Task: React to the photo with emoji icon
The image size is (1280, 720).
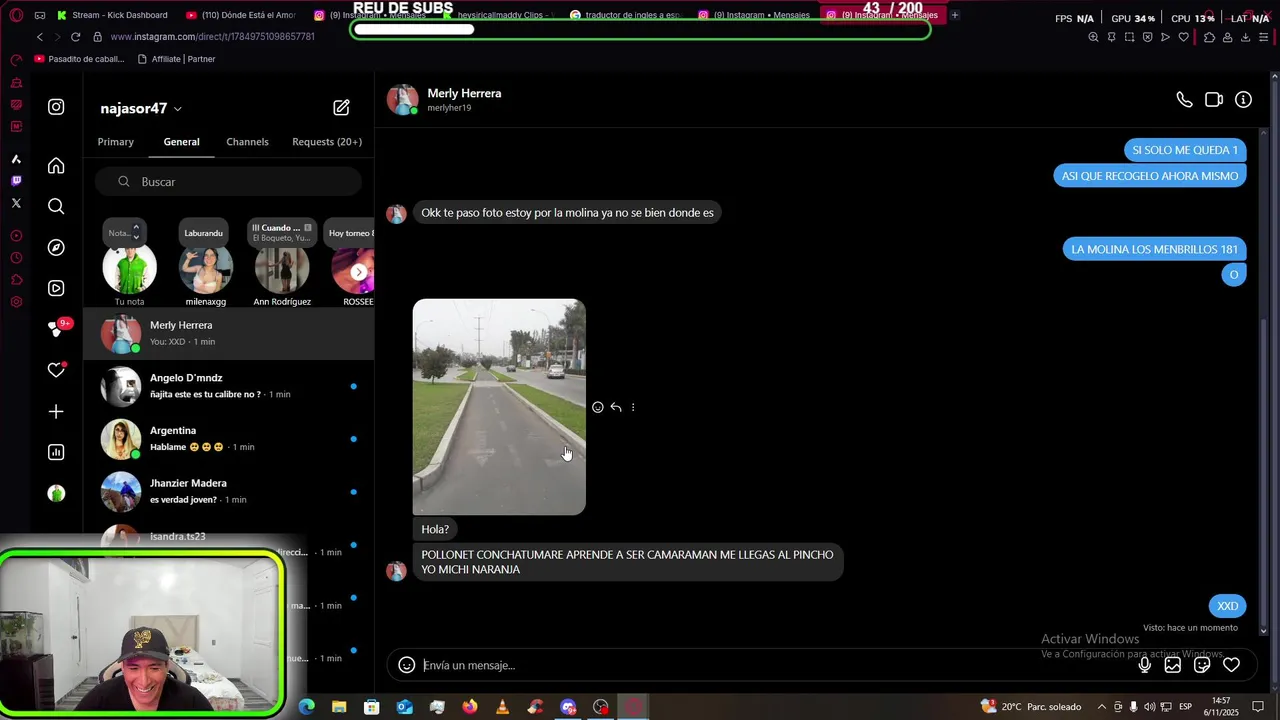Action: [x=598, y=407]
